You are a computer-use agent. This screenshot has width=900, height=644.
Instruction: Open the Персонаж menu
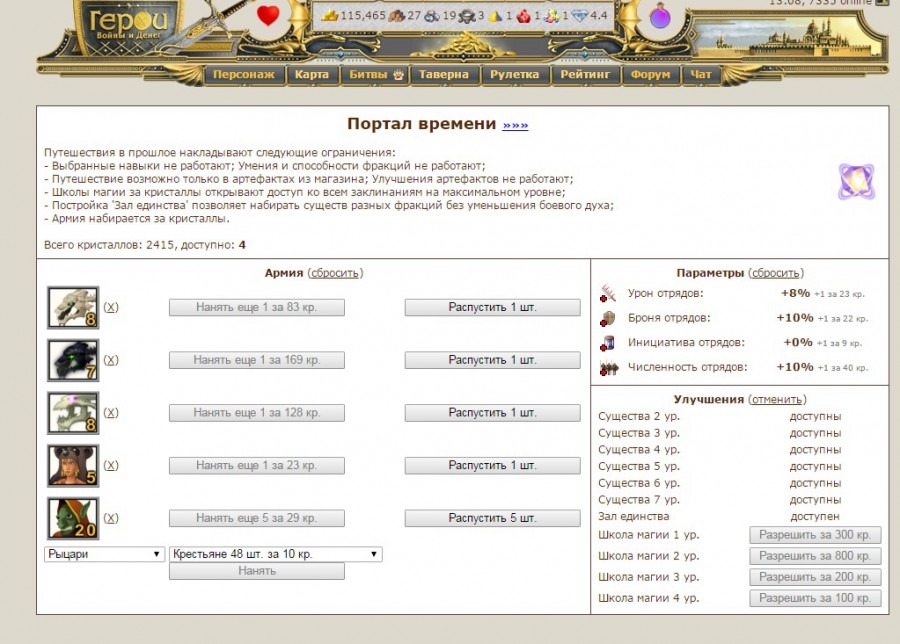click(x=244, y=74)
